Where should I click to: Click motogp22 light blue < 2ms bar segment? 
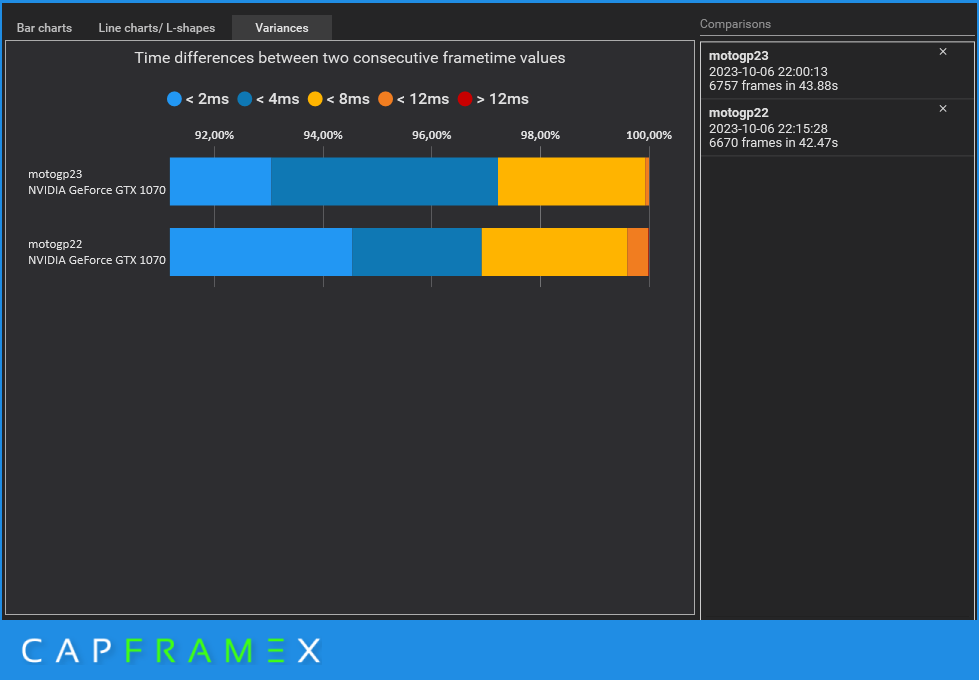(261, 252)
